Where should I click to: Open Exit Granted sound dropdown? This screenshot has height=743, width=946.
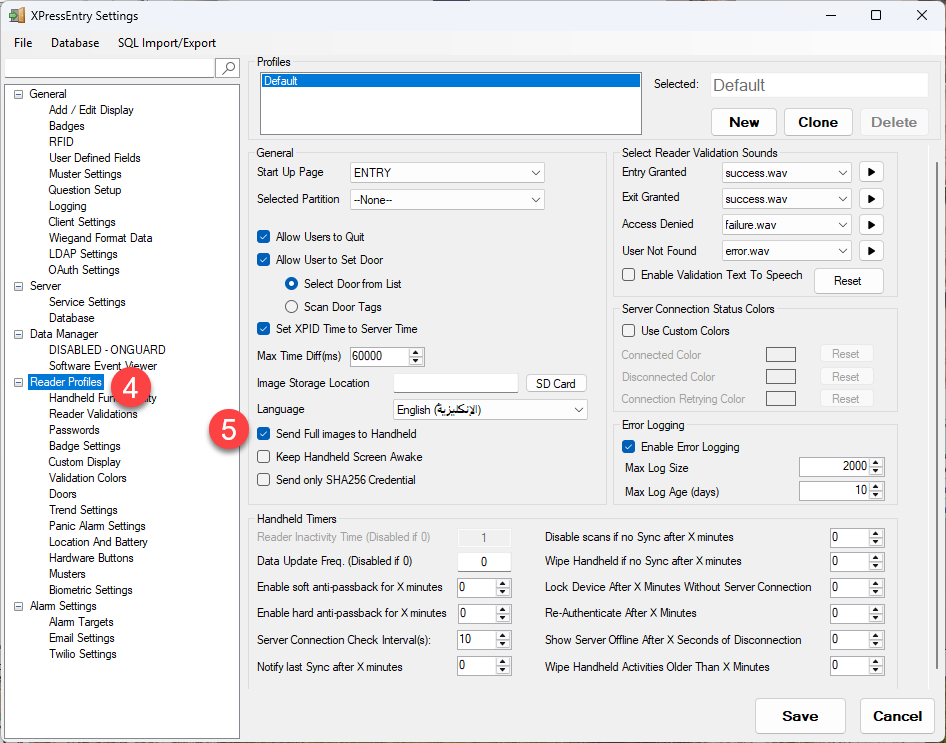786,198
